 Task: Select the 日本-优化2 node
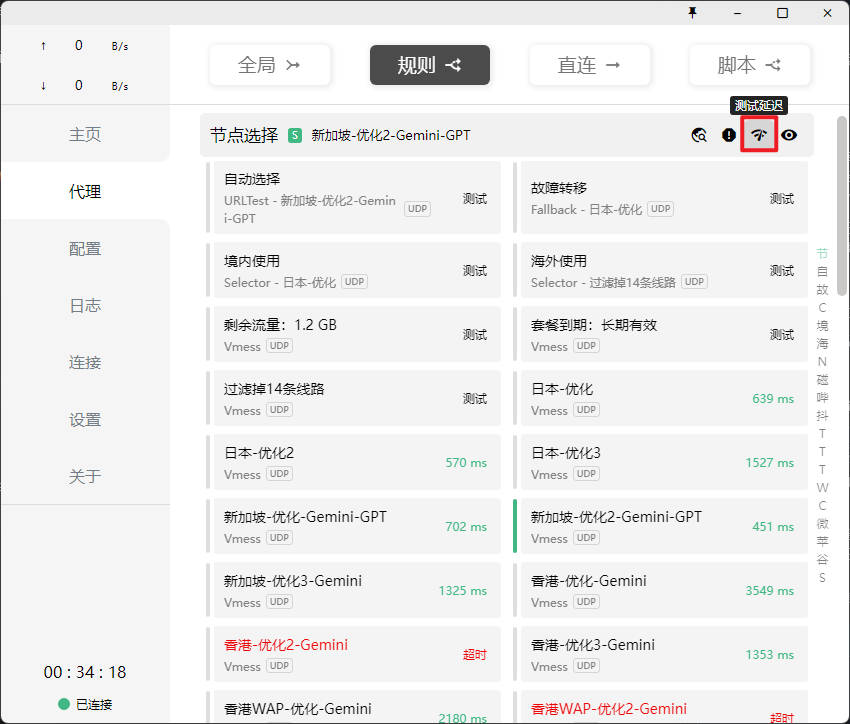[353, 462]
